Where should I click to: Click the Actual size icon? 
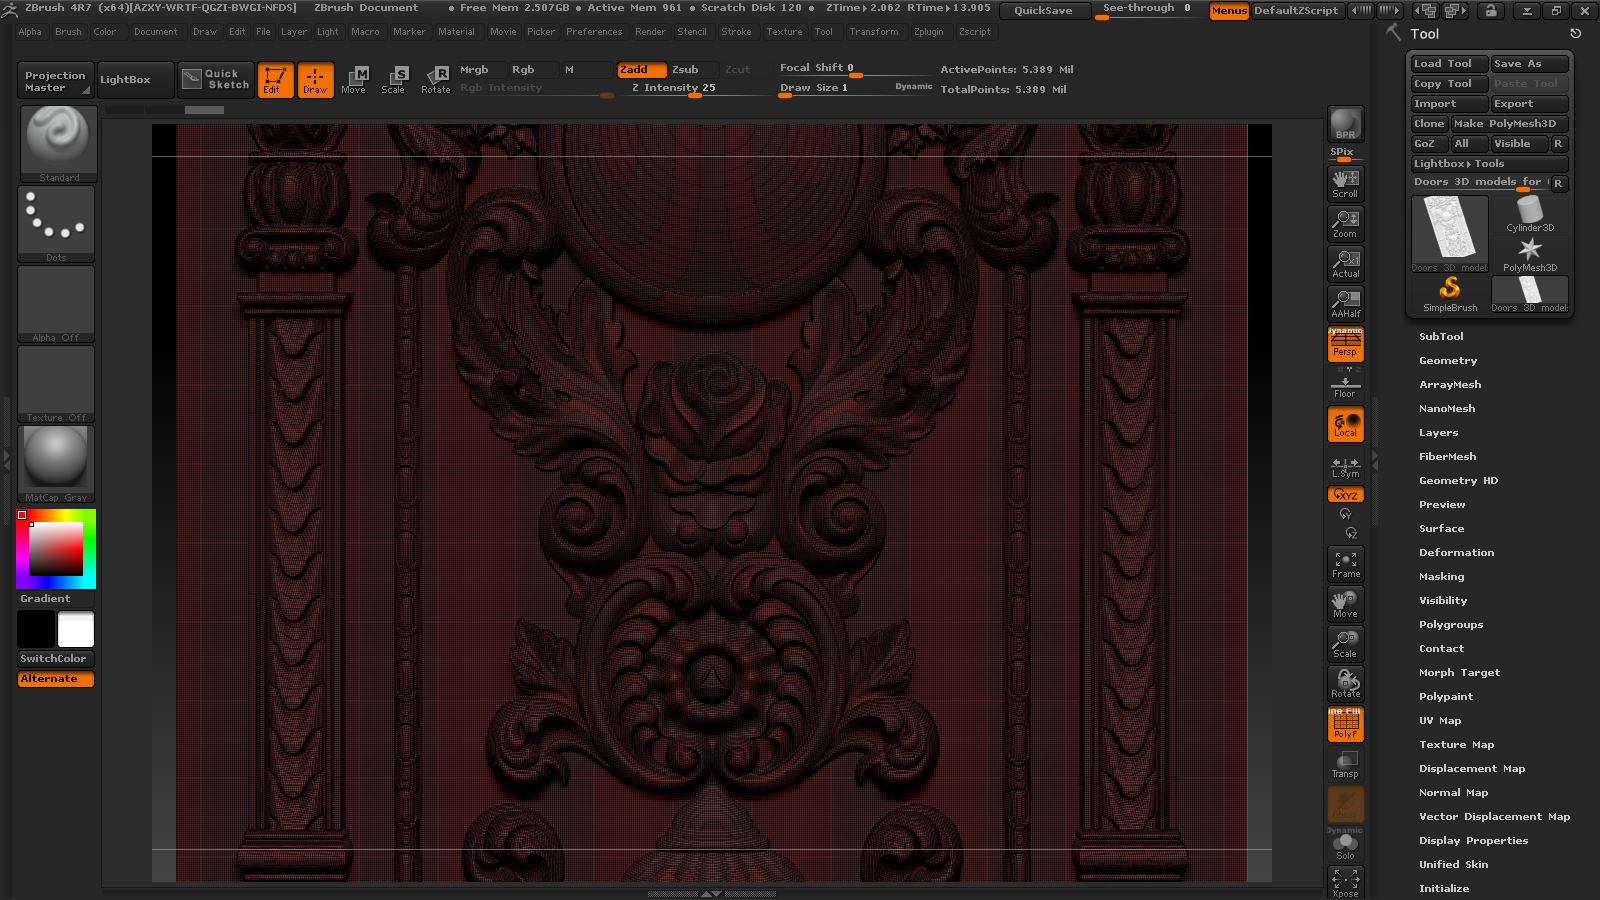pos(1345,263)
